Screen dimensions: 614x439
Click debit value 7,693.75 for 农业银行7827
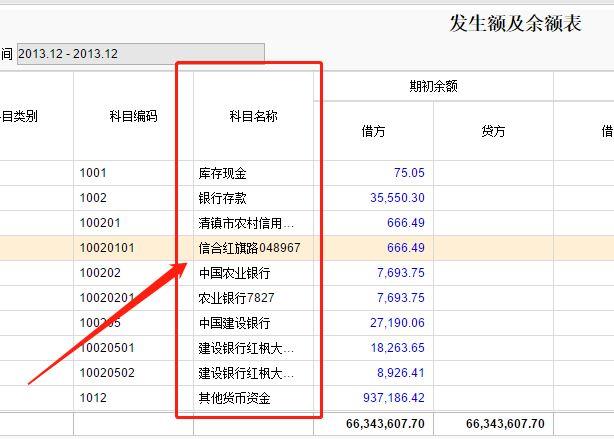(401, 298)
